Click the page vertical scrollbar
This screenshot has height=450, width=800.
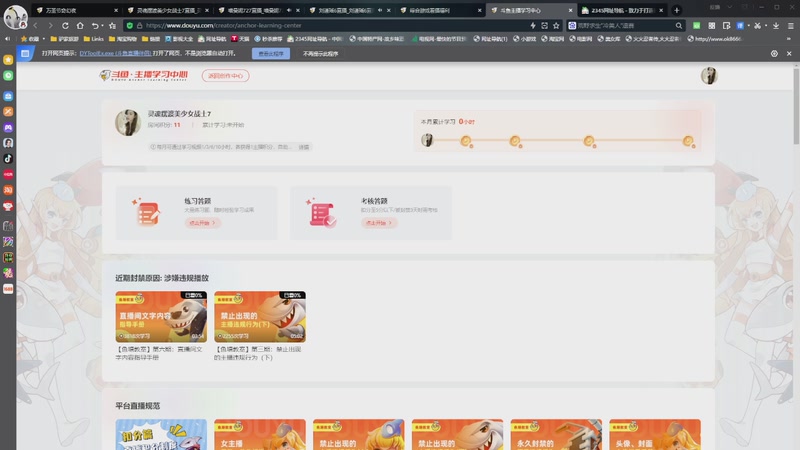796,106
